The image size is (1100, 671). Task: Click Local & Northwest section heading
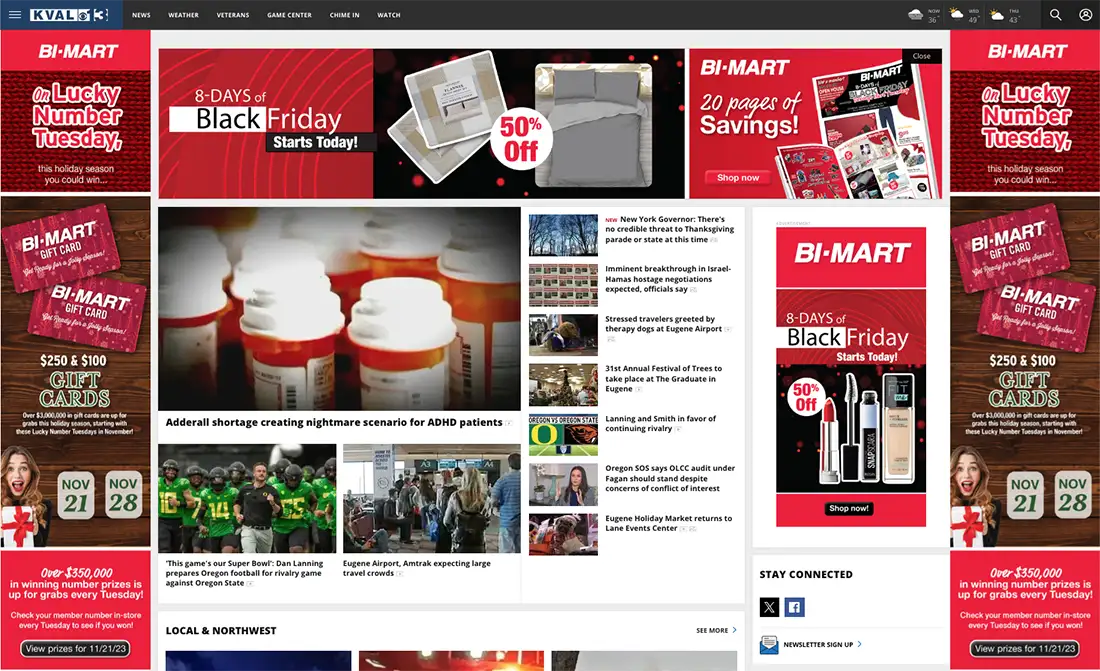(221, 630)
